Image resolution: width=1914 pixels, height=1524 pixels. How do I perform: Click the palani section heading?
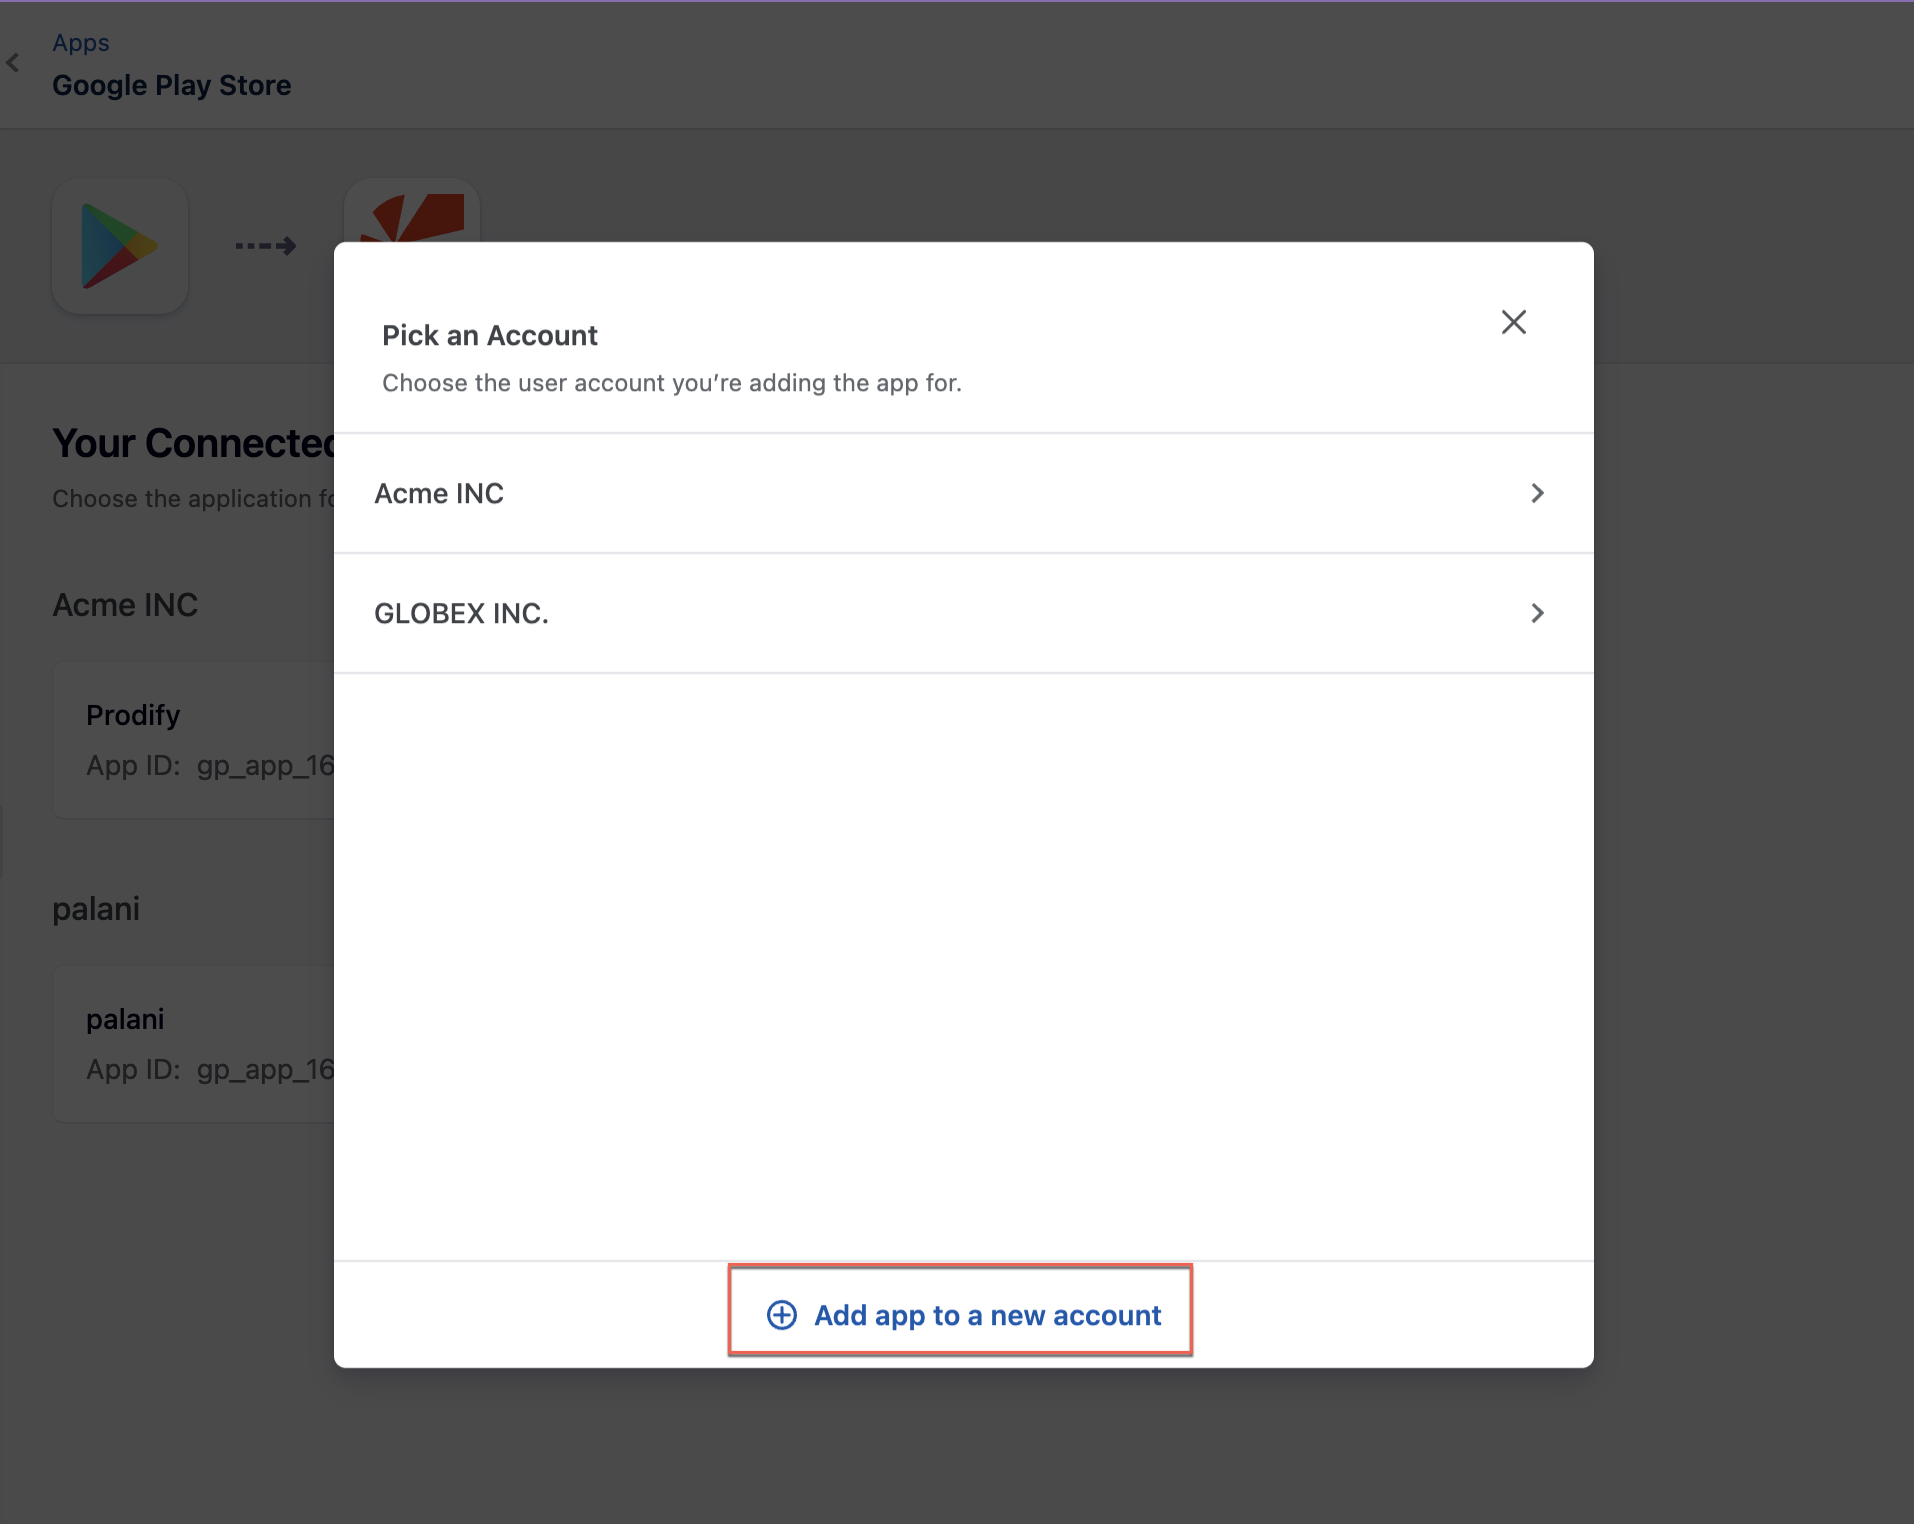point(96,909)
